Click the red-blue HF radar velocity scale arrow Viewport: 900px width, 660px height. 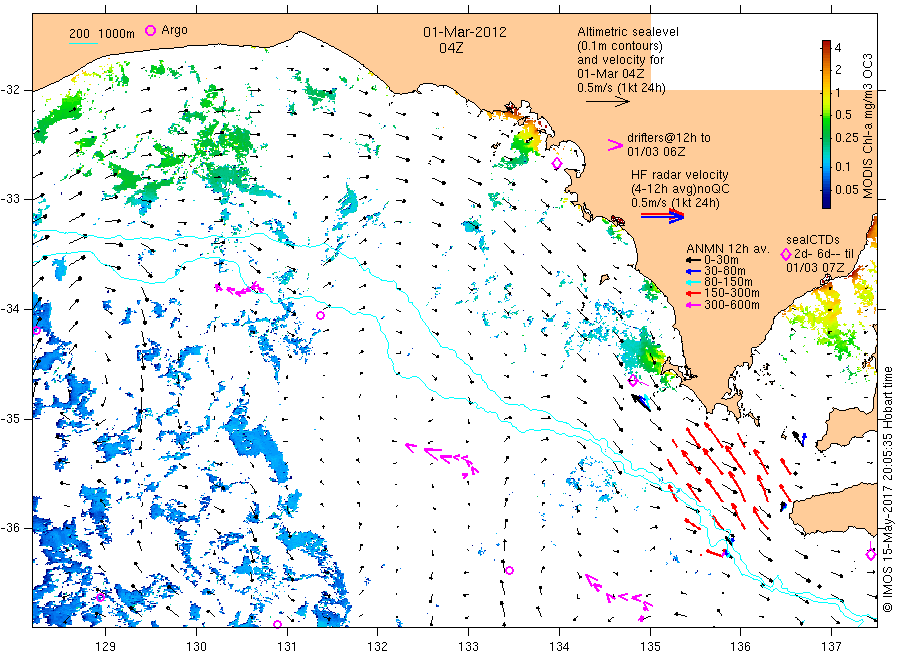(x=663, y=216)
